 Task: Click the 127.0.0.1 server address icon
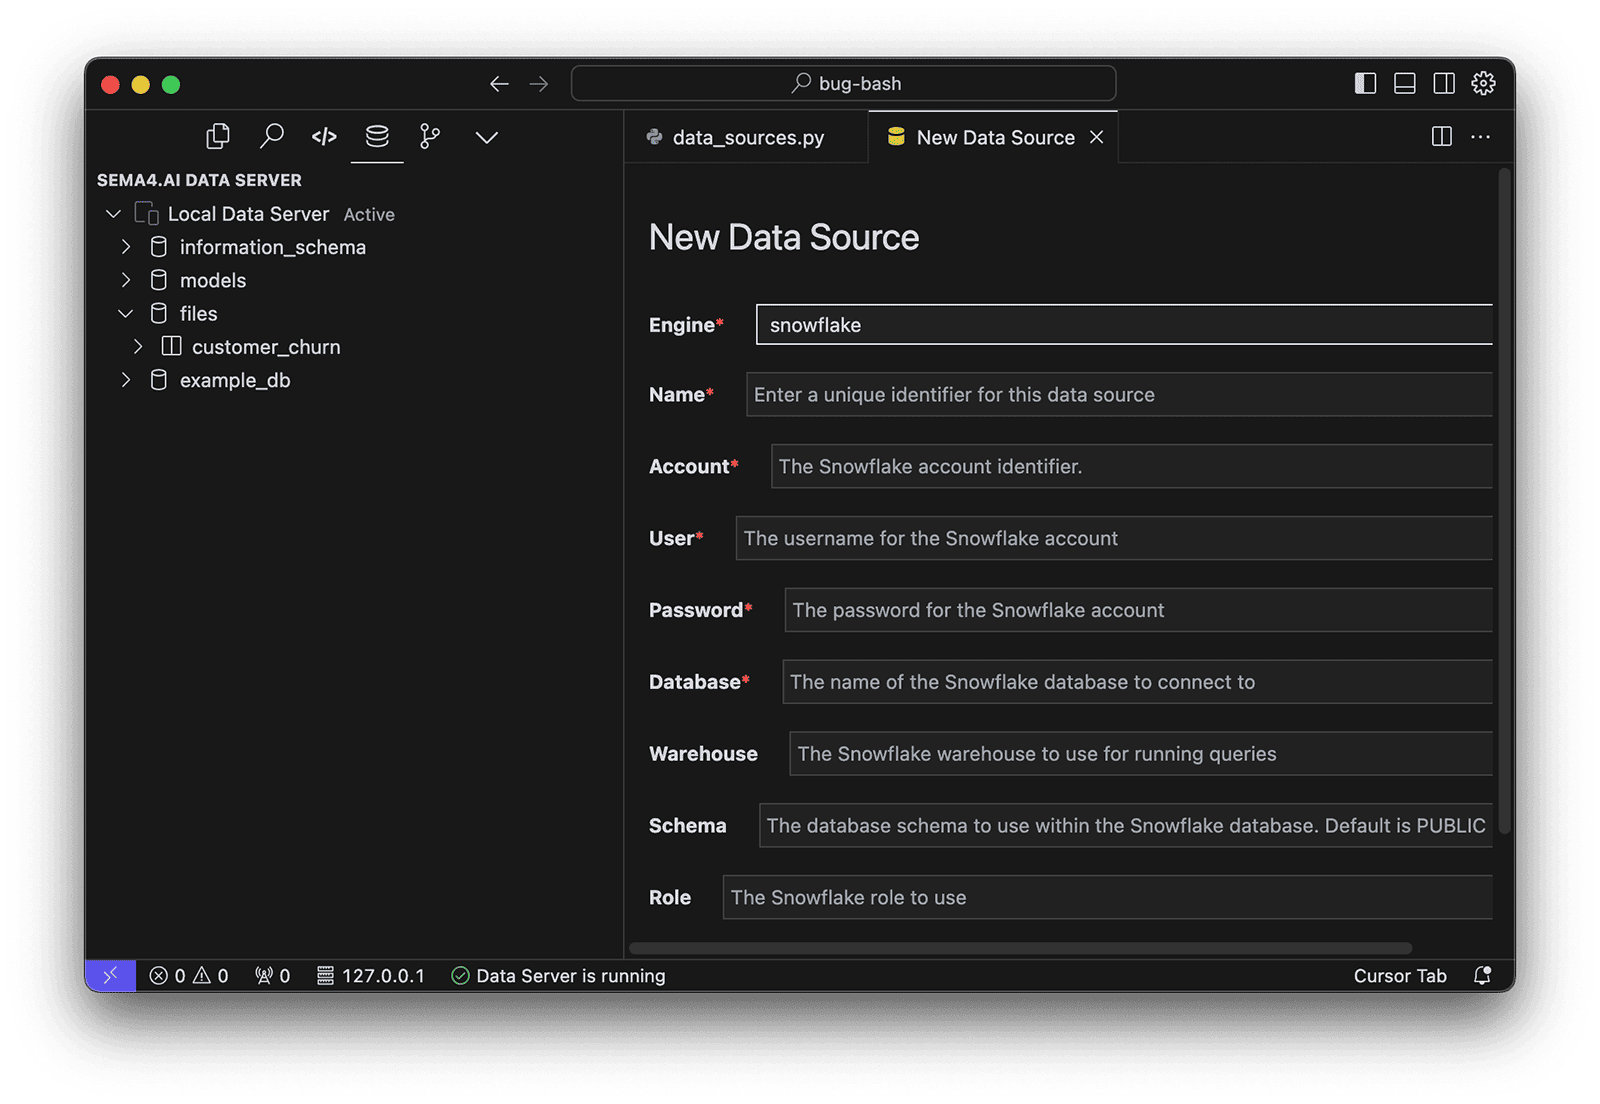pos(325,975)
